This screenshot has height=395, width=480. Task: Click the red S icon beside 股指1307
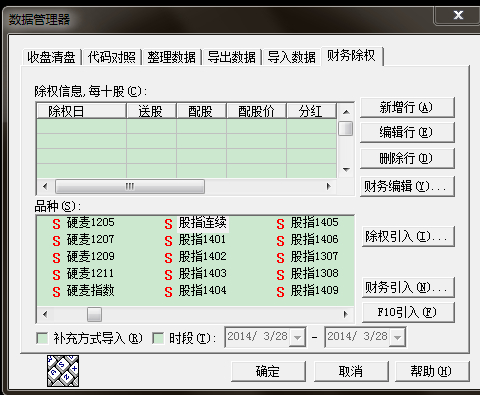click(x=280, y=258)
